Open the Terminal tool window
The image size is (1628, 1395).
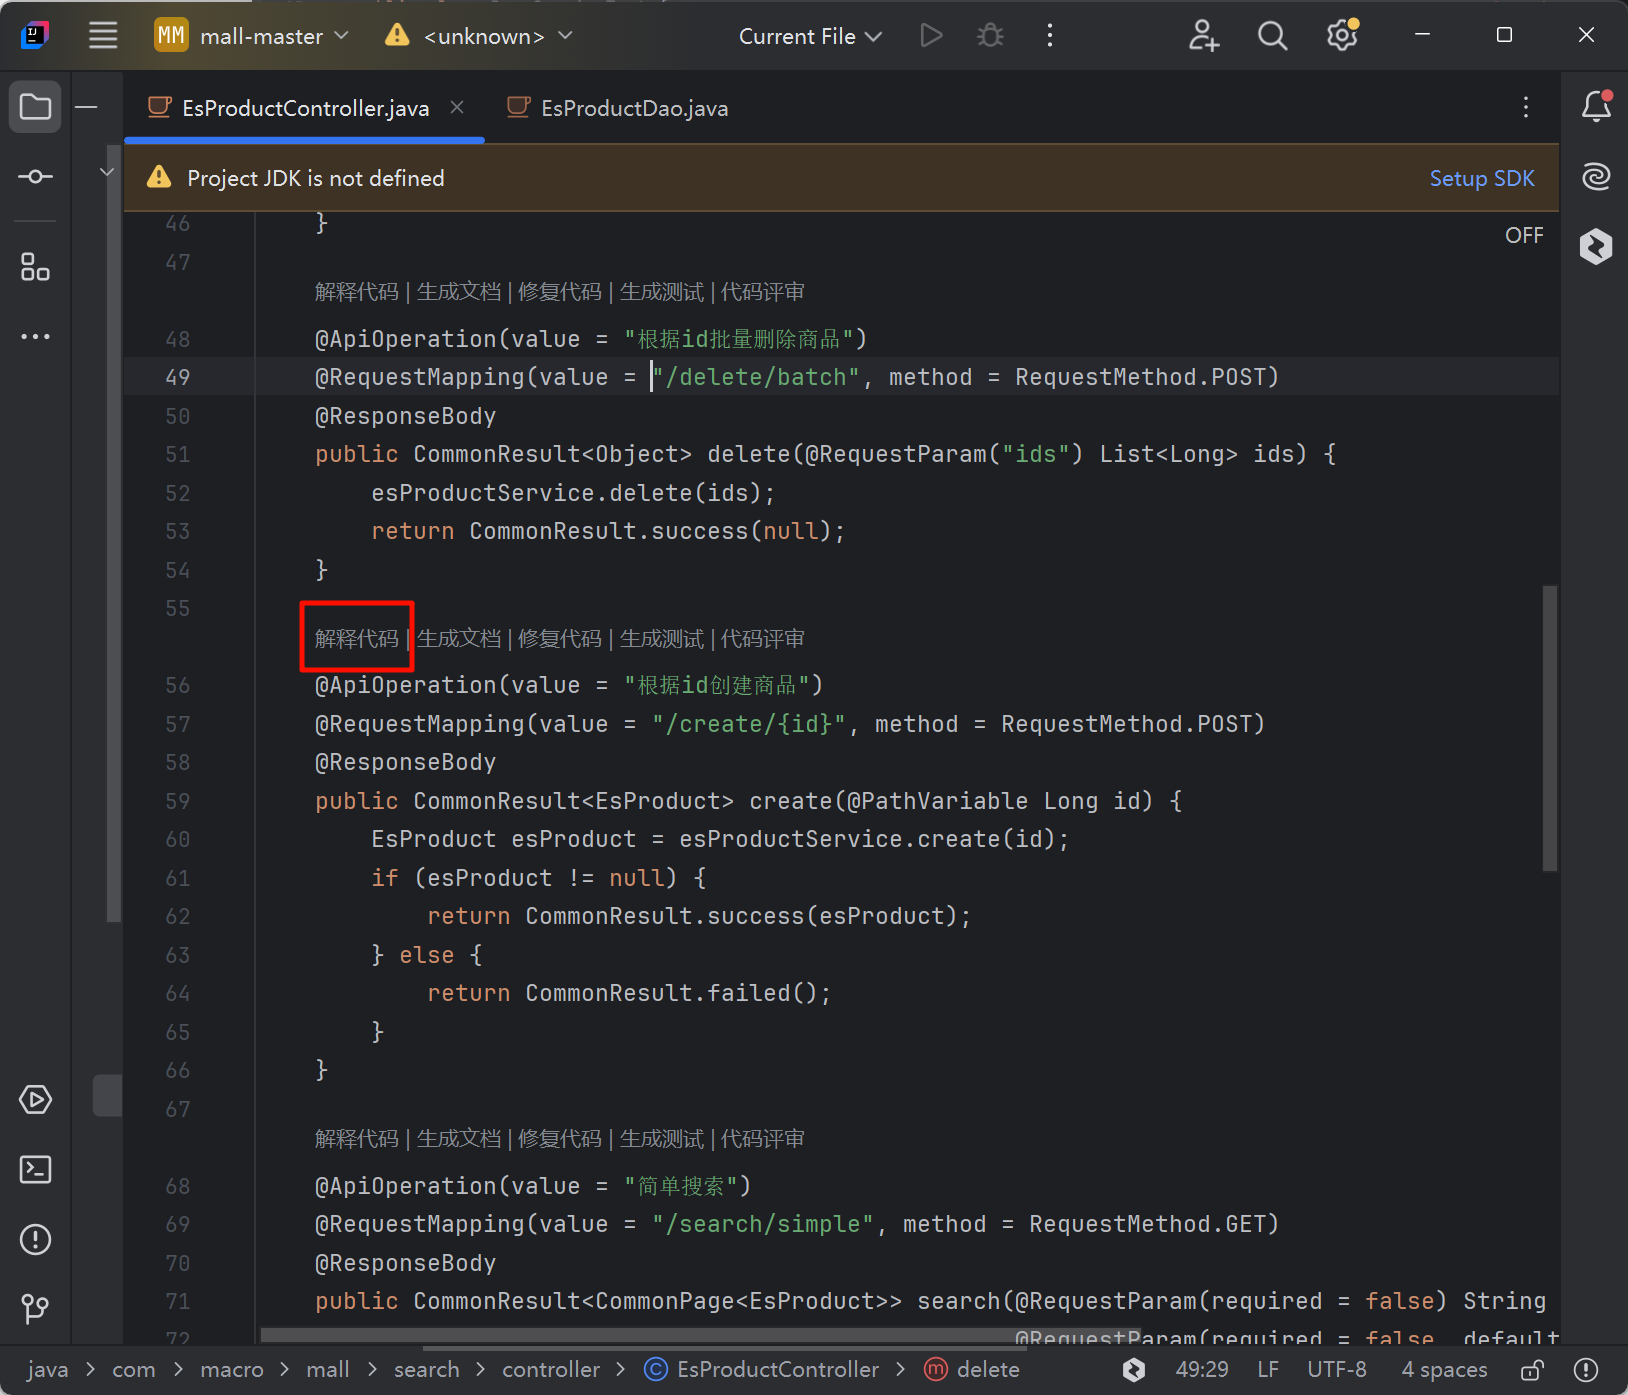tap(35, 1169)
